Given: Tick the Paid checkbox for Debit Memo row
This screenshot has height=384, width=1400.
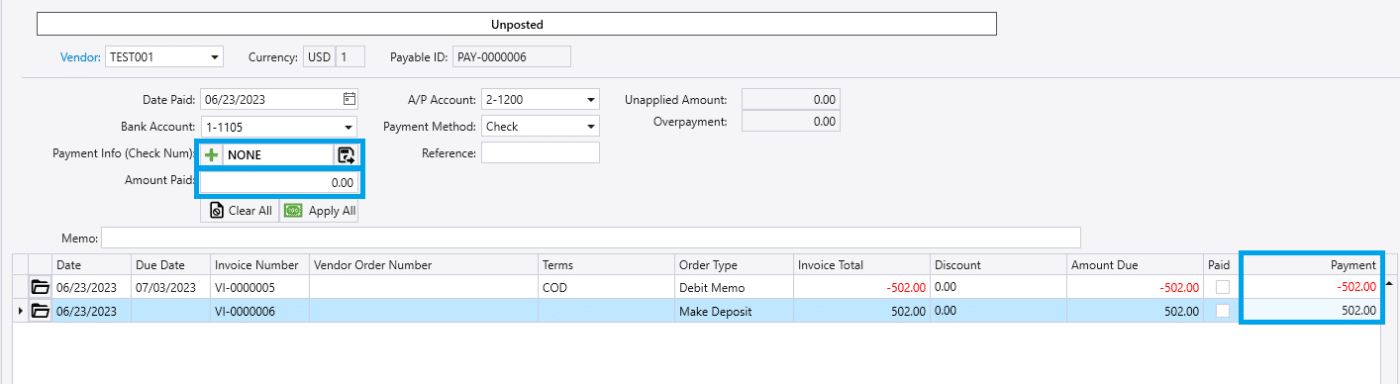Looking at the screenshot, I should 1222,287.
